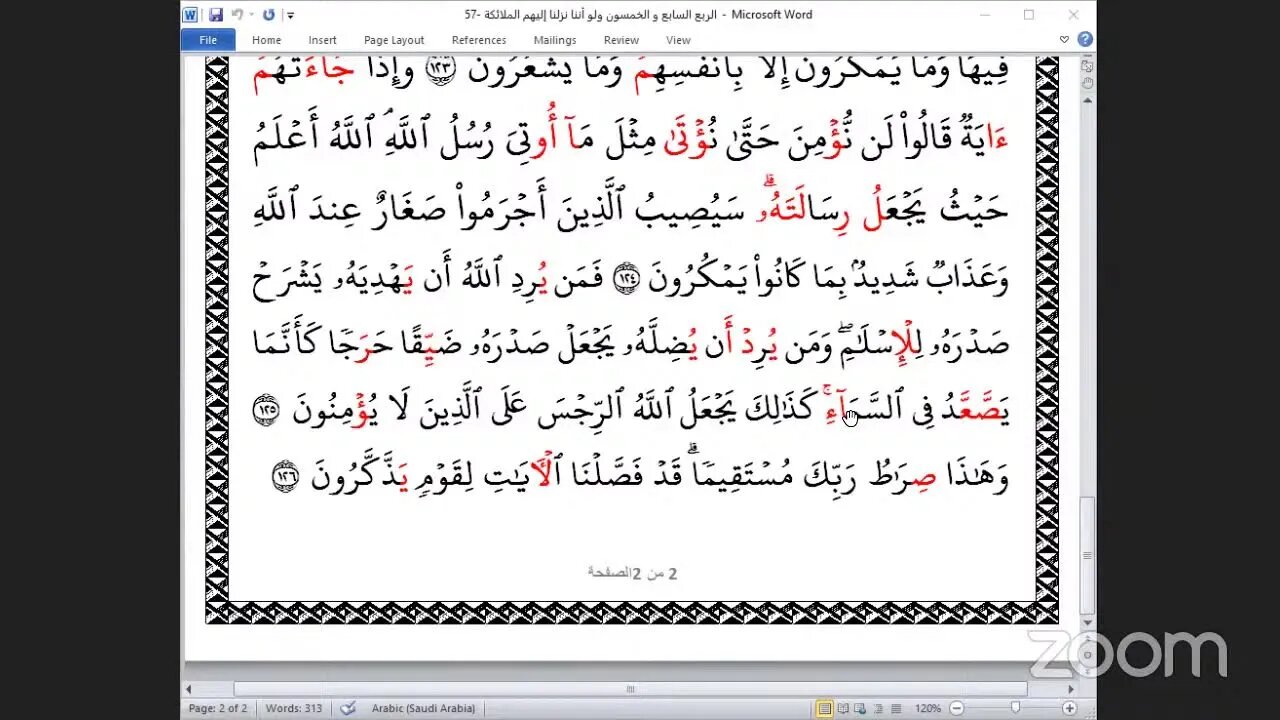1280x720 pixels.
Task: Undo the last action
Action: [237, 14]
